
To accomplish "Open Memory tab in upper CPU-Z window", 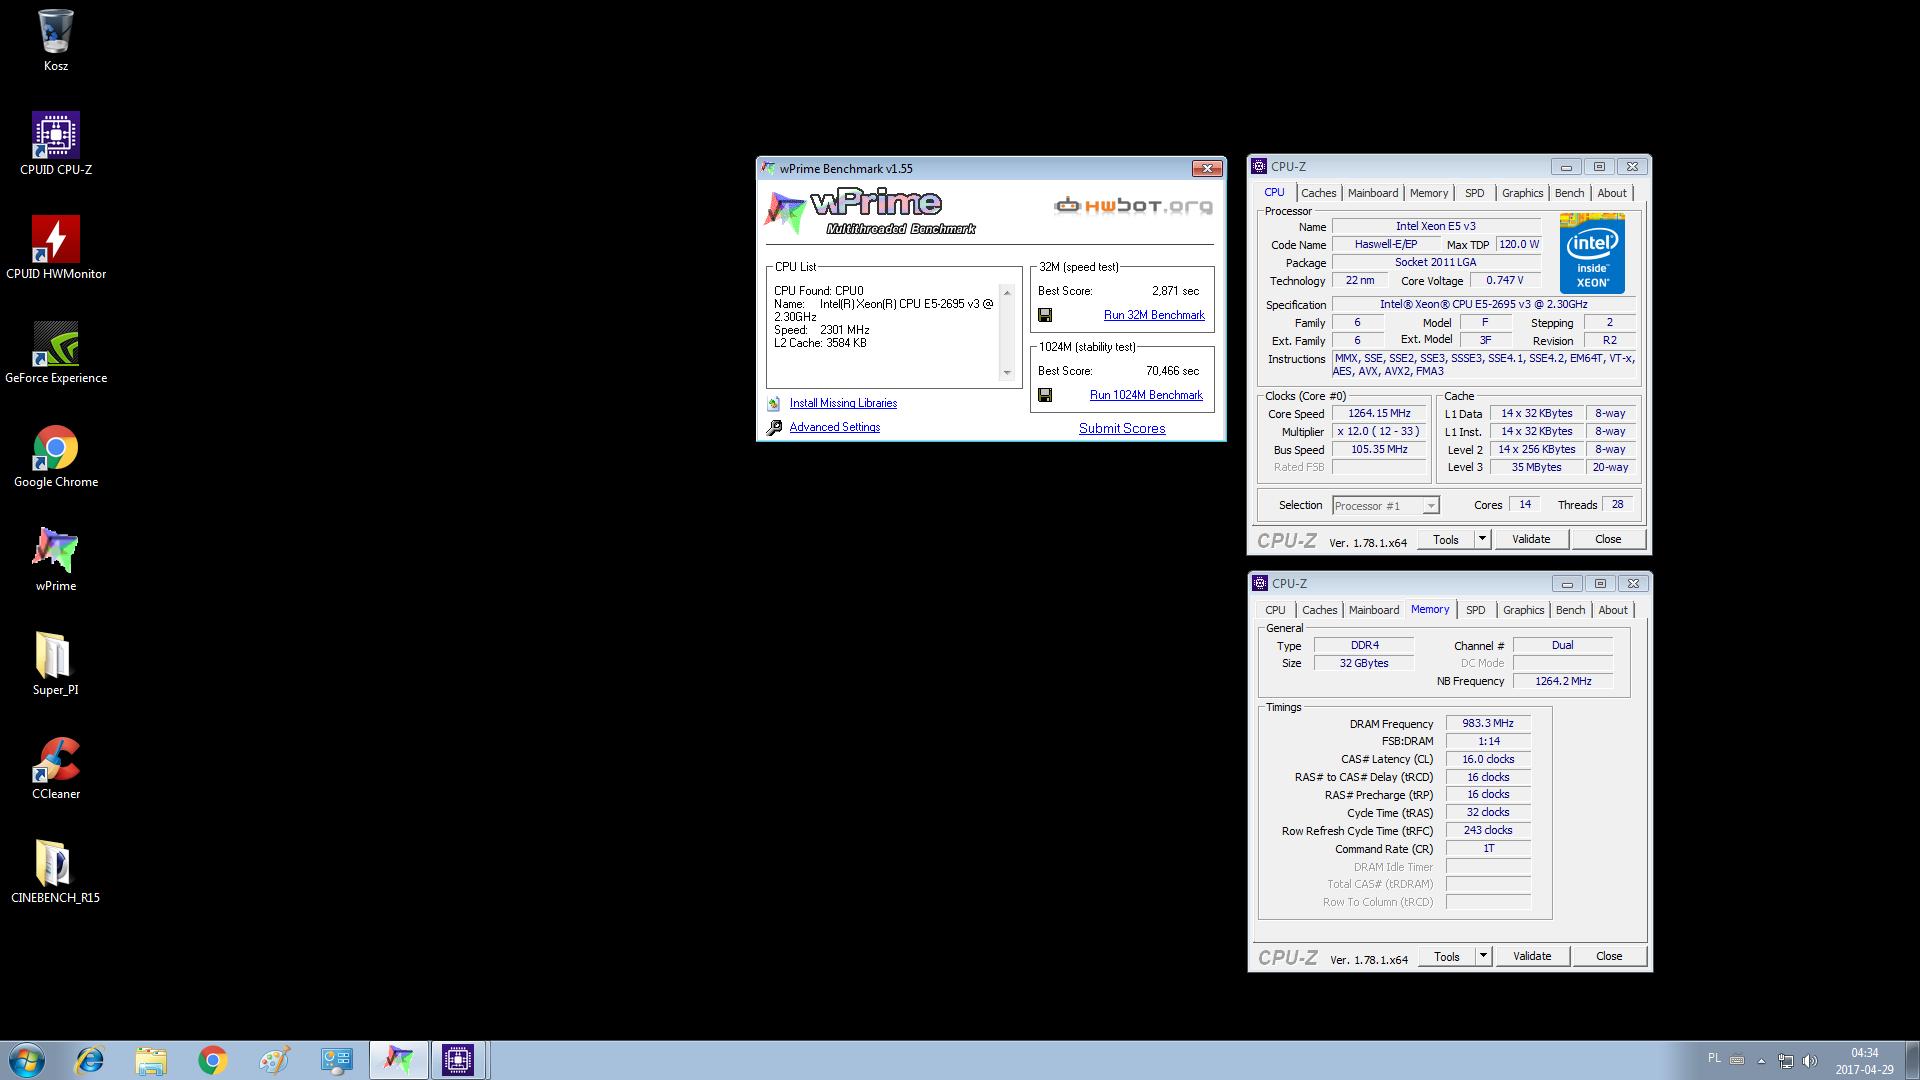I will pos(1429,193).
